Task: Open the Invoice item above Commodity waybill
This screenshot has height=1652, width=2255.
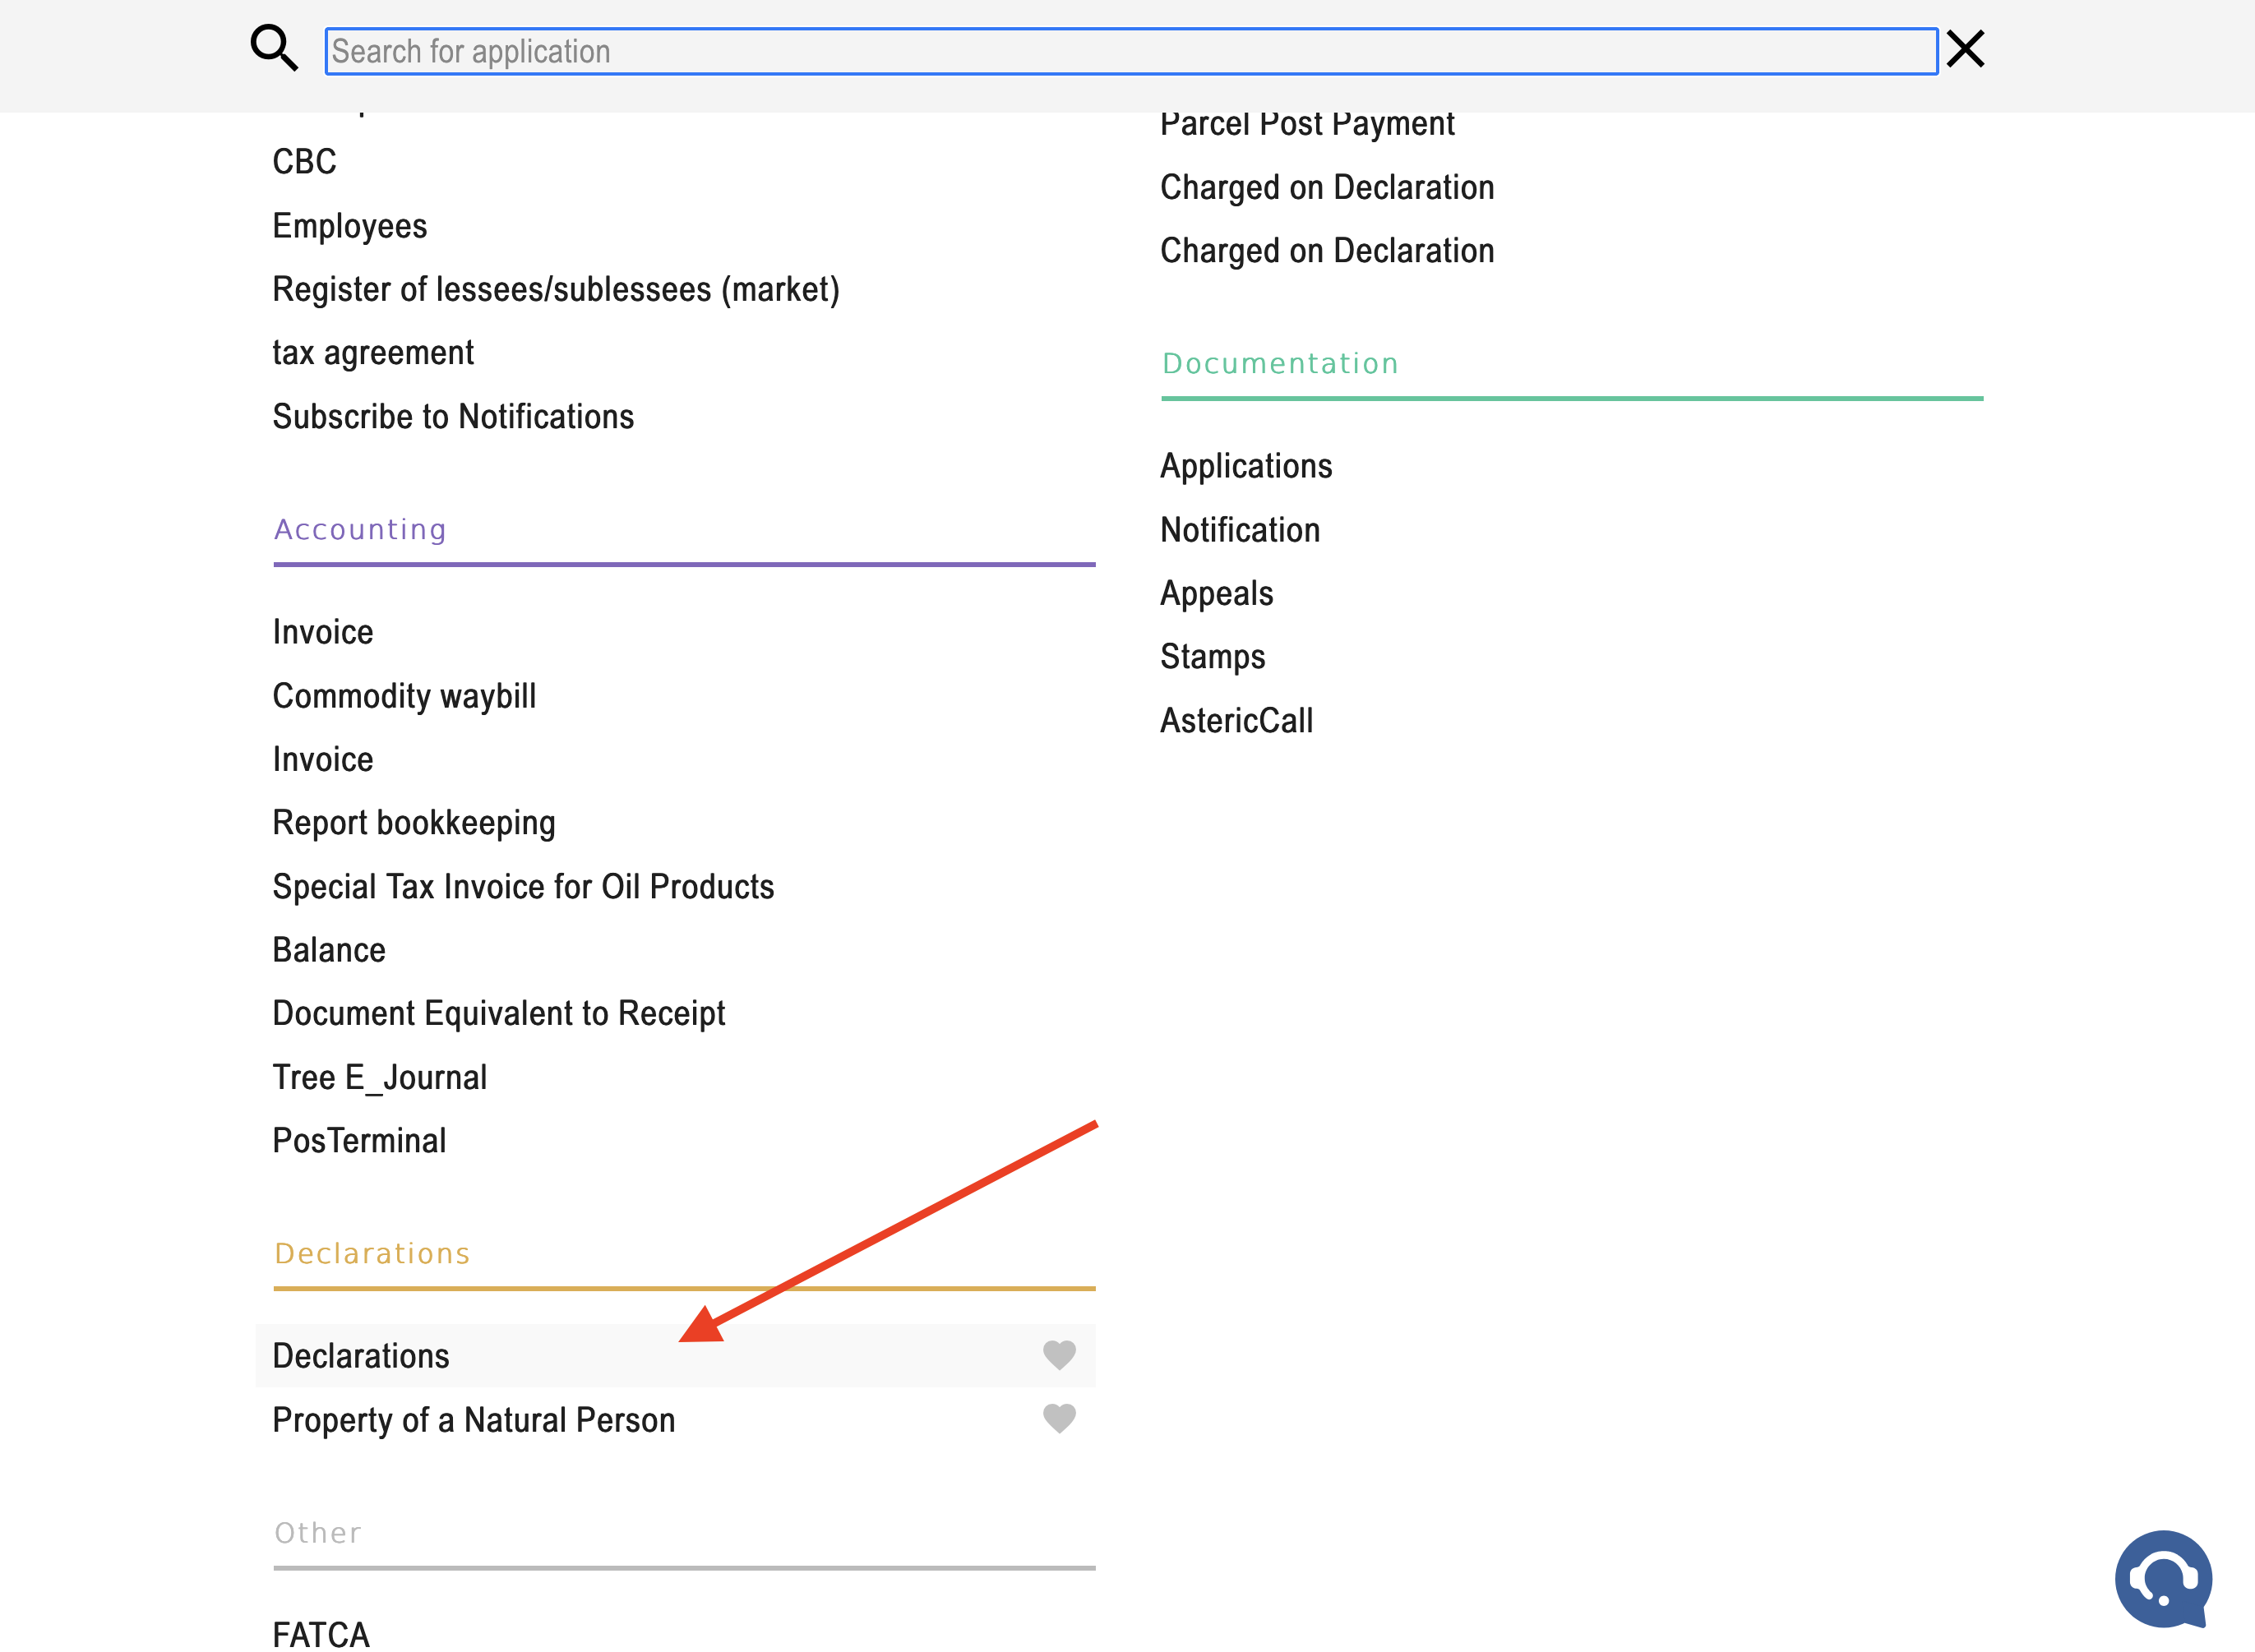Action: point(323,633)
